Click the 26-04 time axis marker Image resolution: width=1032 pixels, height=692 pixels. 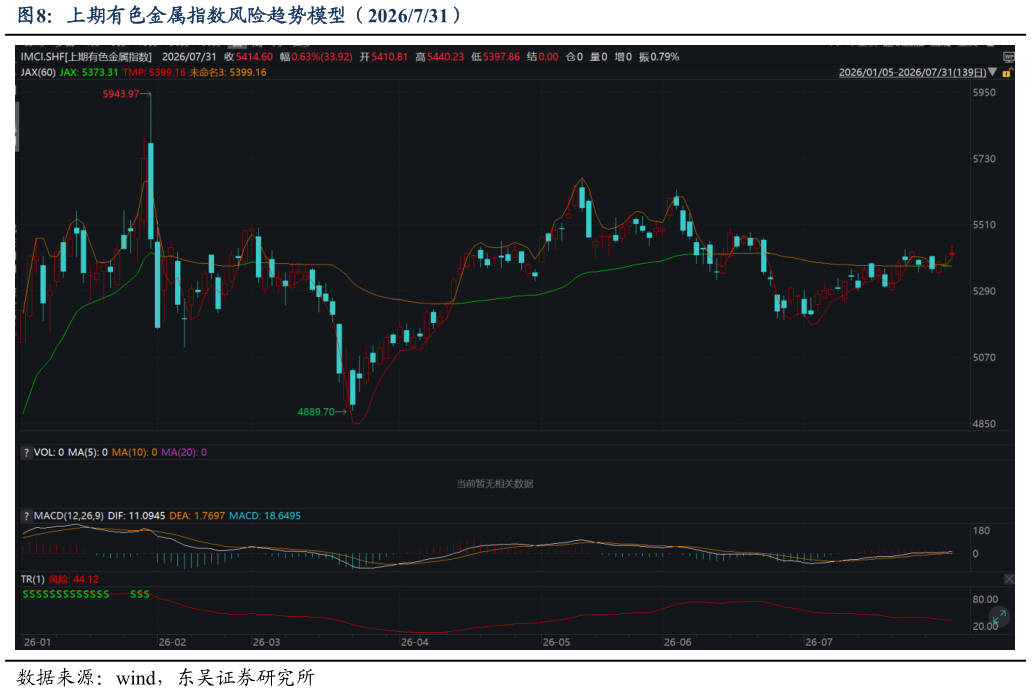pyautogui.click(x=415, y=642)
